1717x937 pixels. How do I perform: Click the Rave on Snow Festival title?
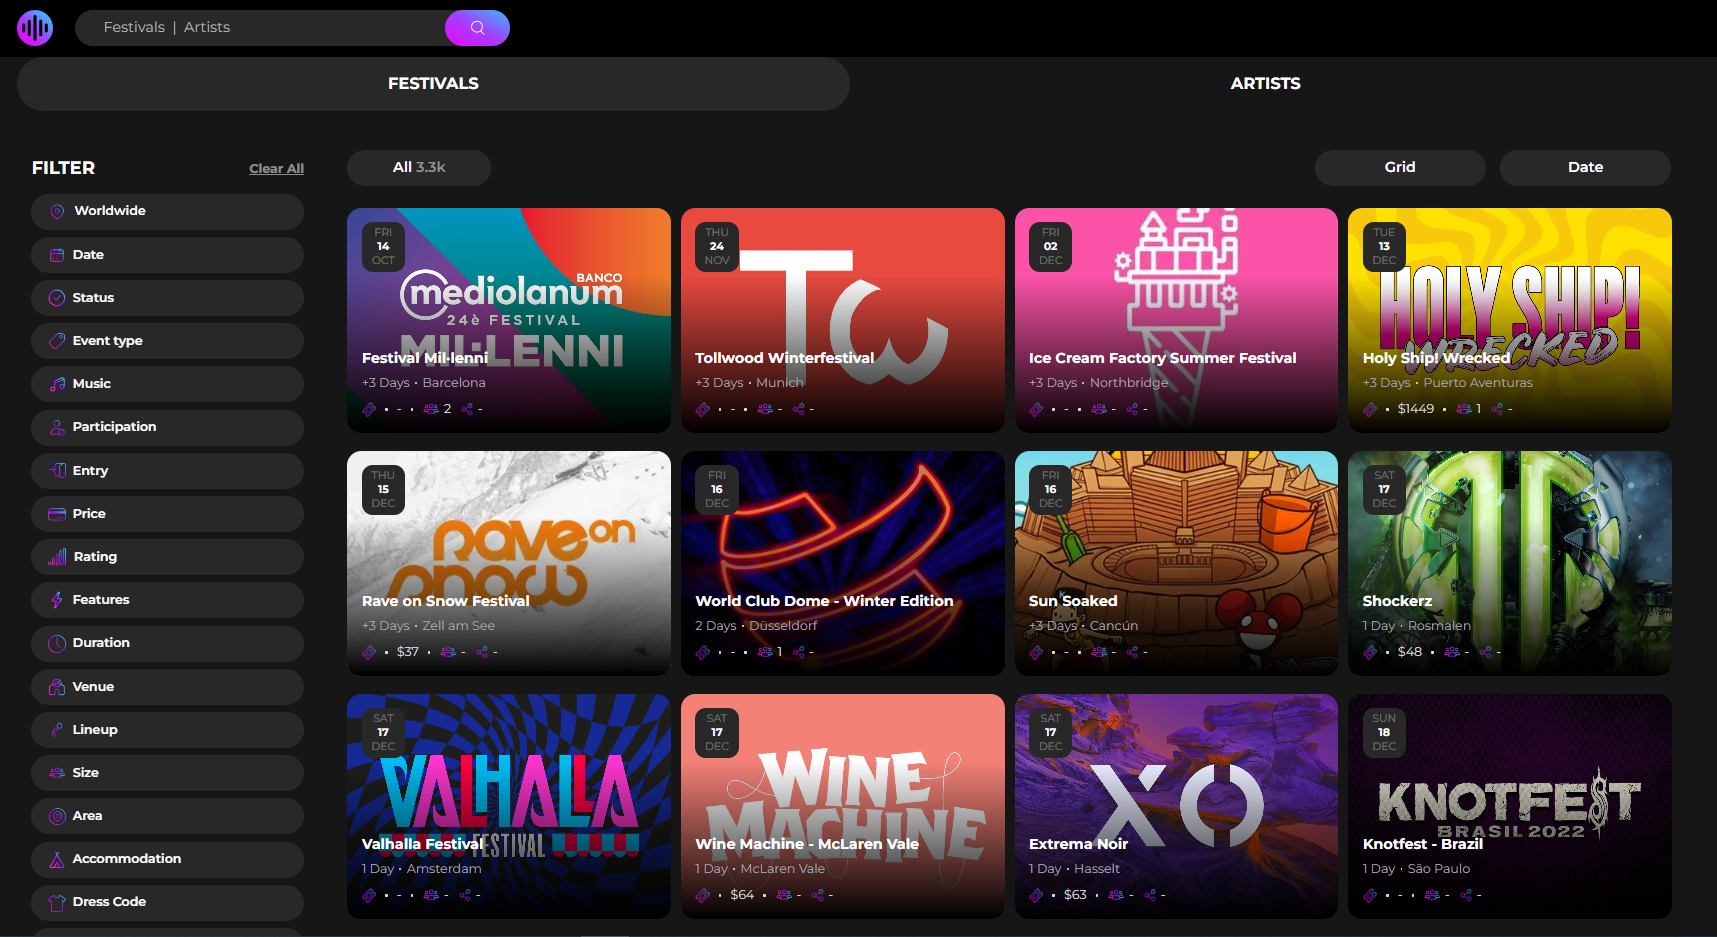click(445, 601)
